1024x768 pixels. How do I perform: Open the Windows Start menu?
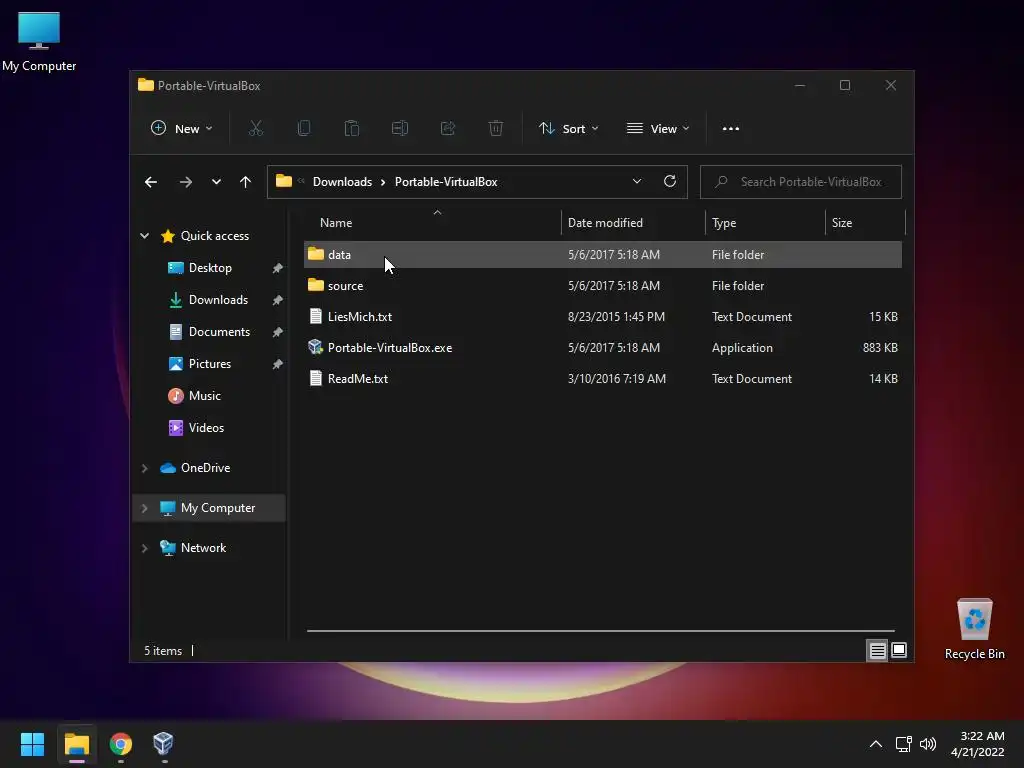[32, 744]
